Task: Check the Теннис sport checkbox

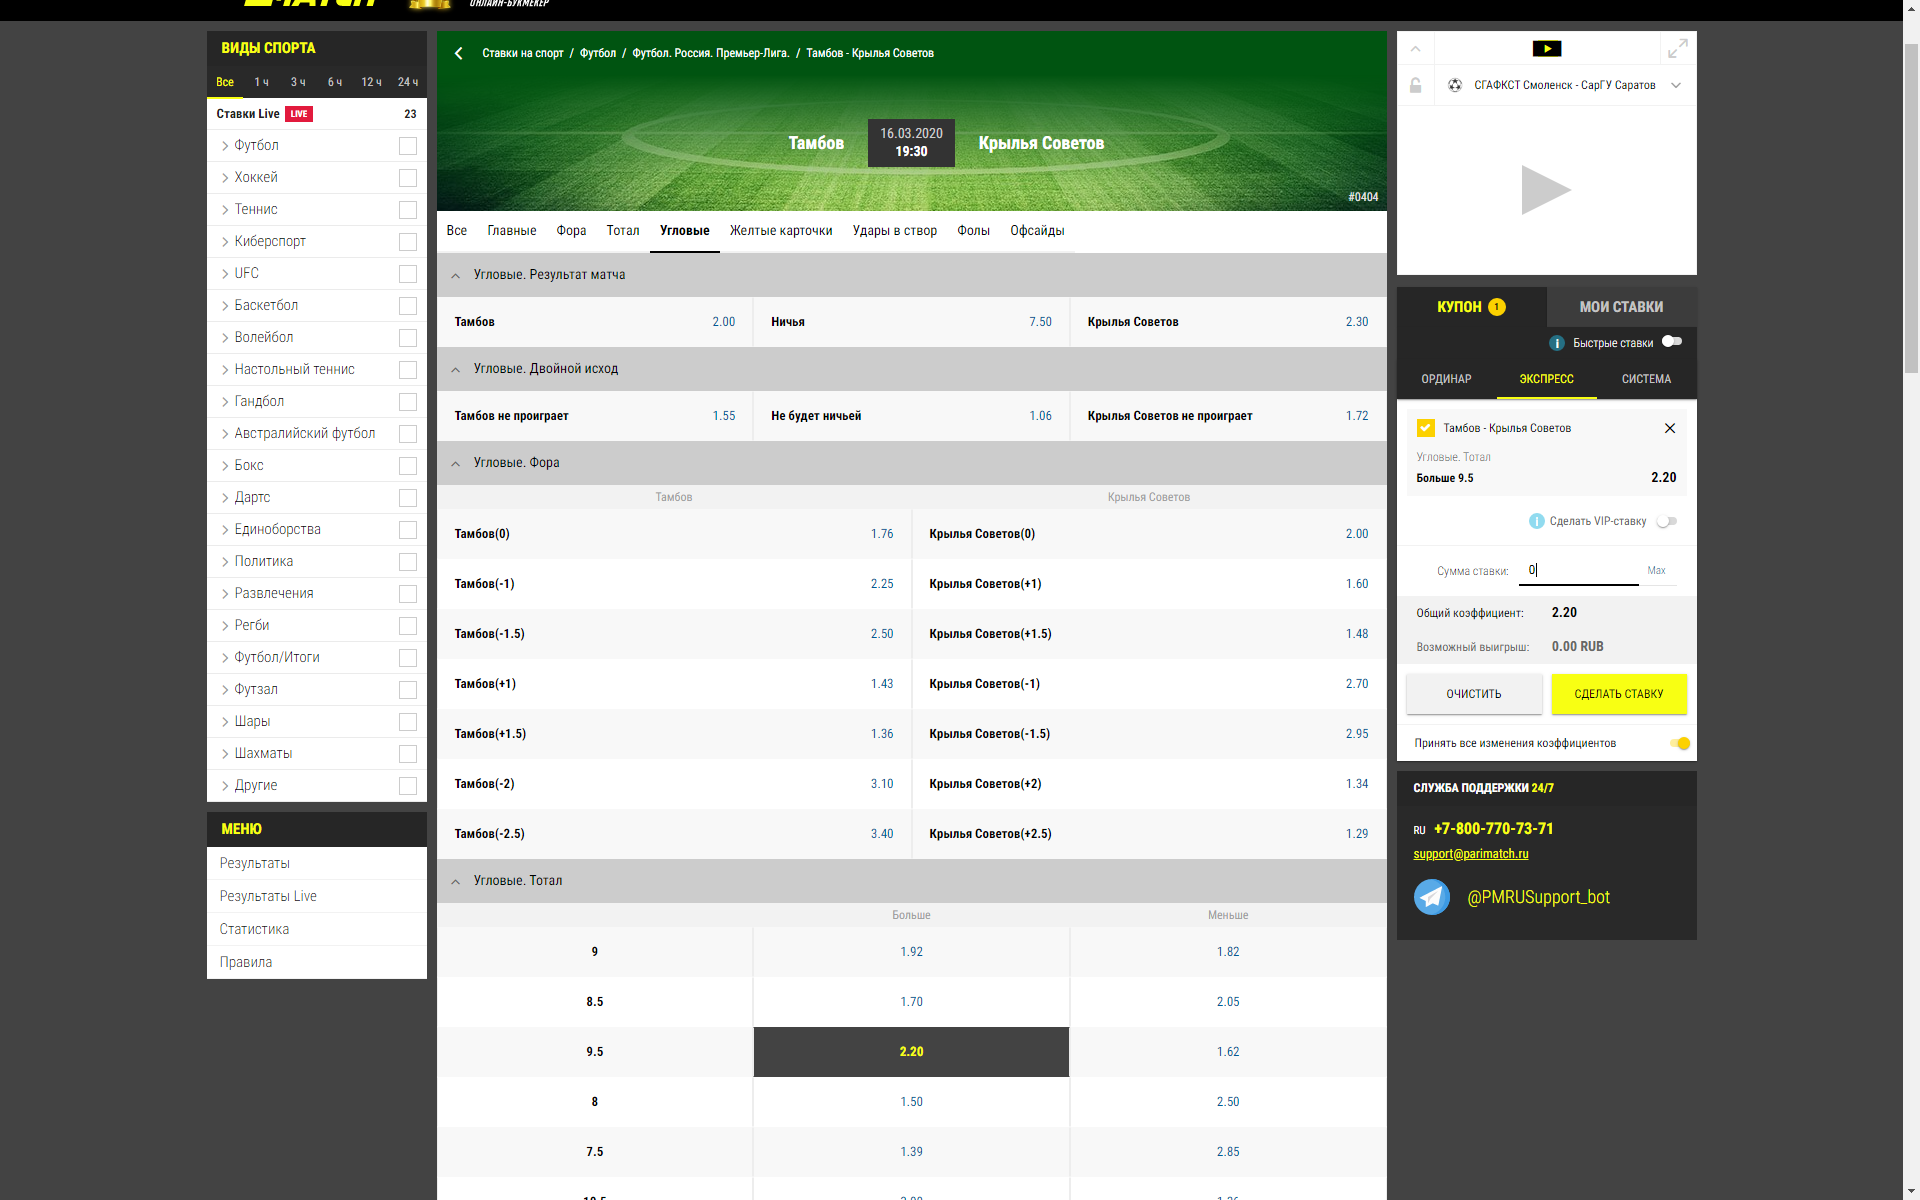Action: pyautogui.click(x=408, y=210)
